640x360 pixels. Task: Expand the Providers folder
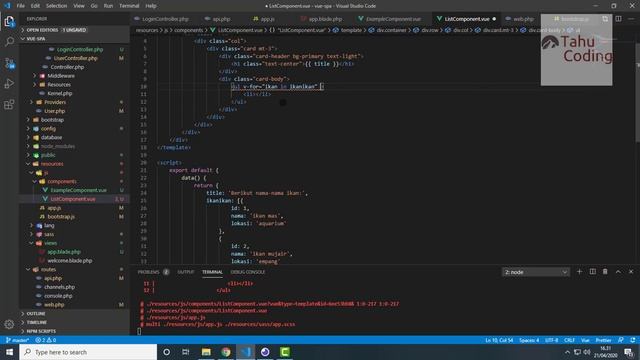pyautogui.click(x=55, y=102)
